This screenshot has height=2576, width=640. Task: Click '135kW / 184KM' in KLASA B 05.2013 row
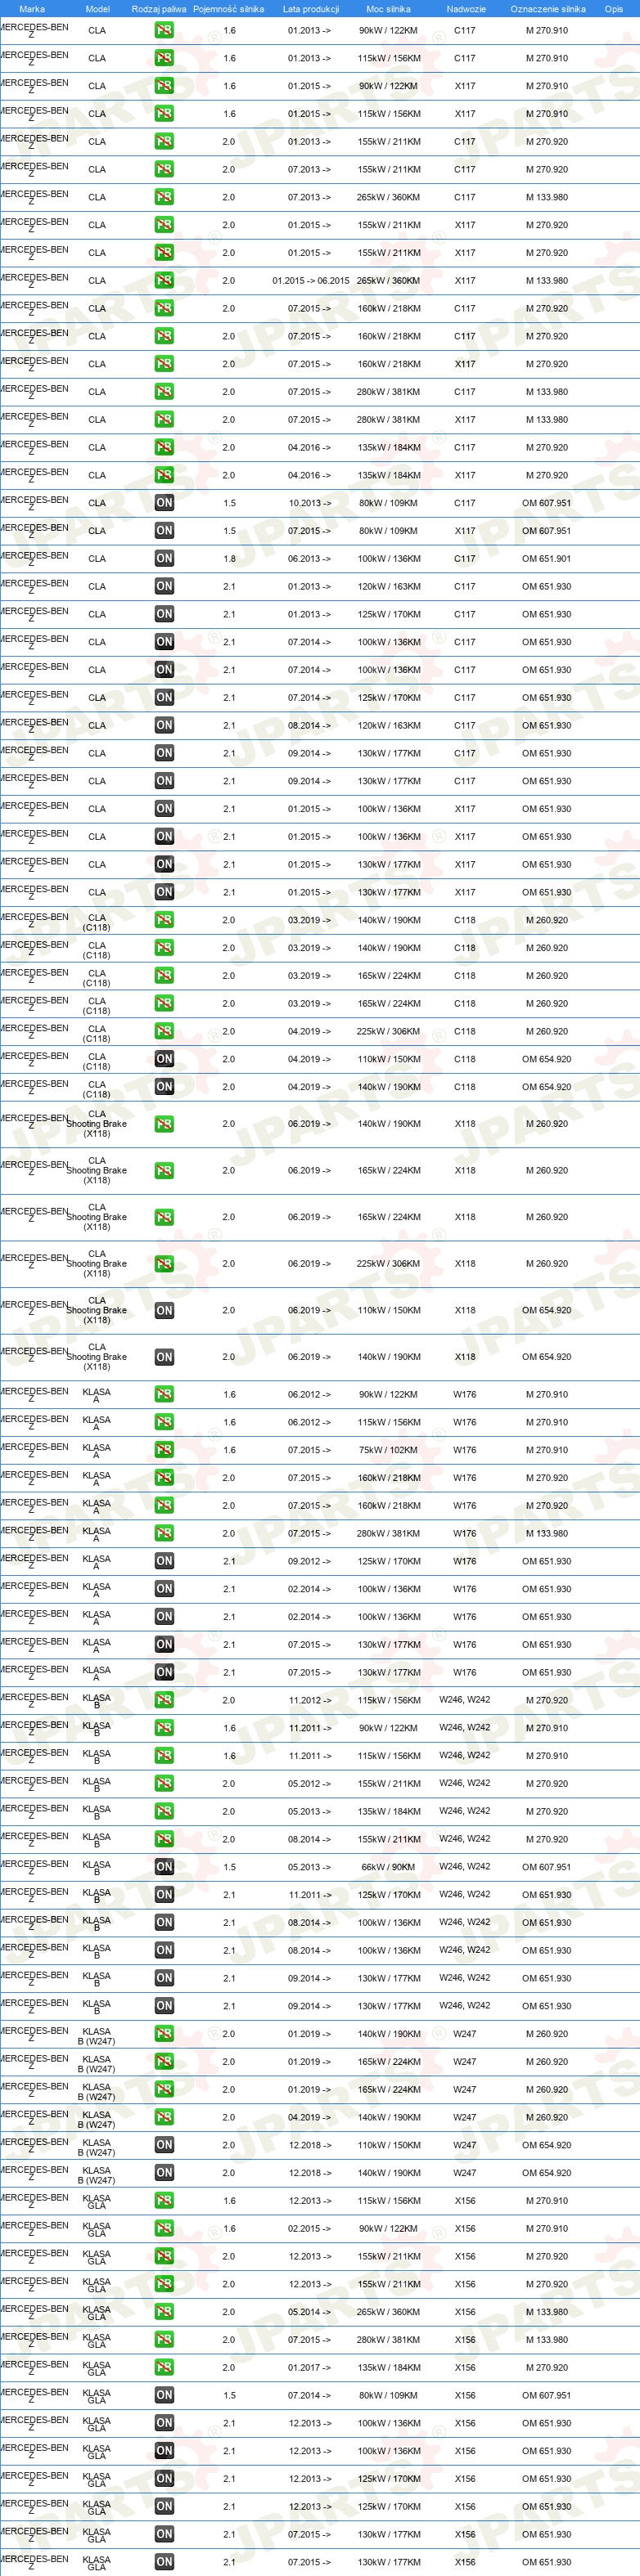389,1811
